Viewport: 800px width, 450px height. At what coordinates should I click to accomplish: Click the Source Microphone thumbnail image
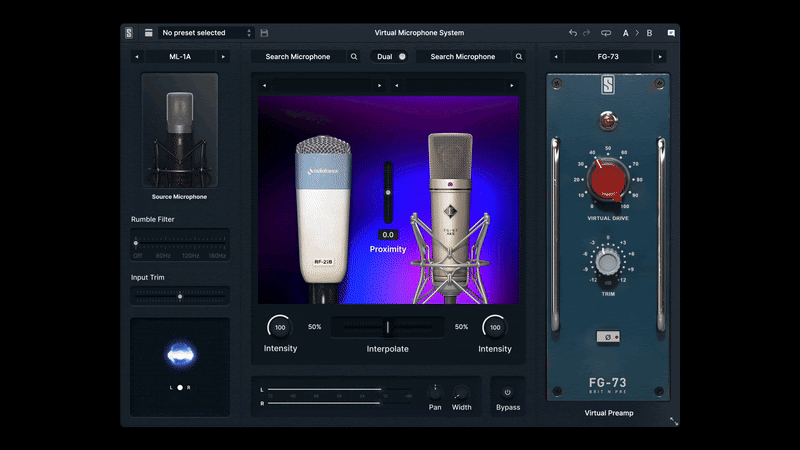pyautogui.click(x=180, y=131)
